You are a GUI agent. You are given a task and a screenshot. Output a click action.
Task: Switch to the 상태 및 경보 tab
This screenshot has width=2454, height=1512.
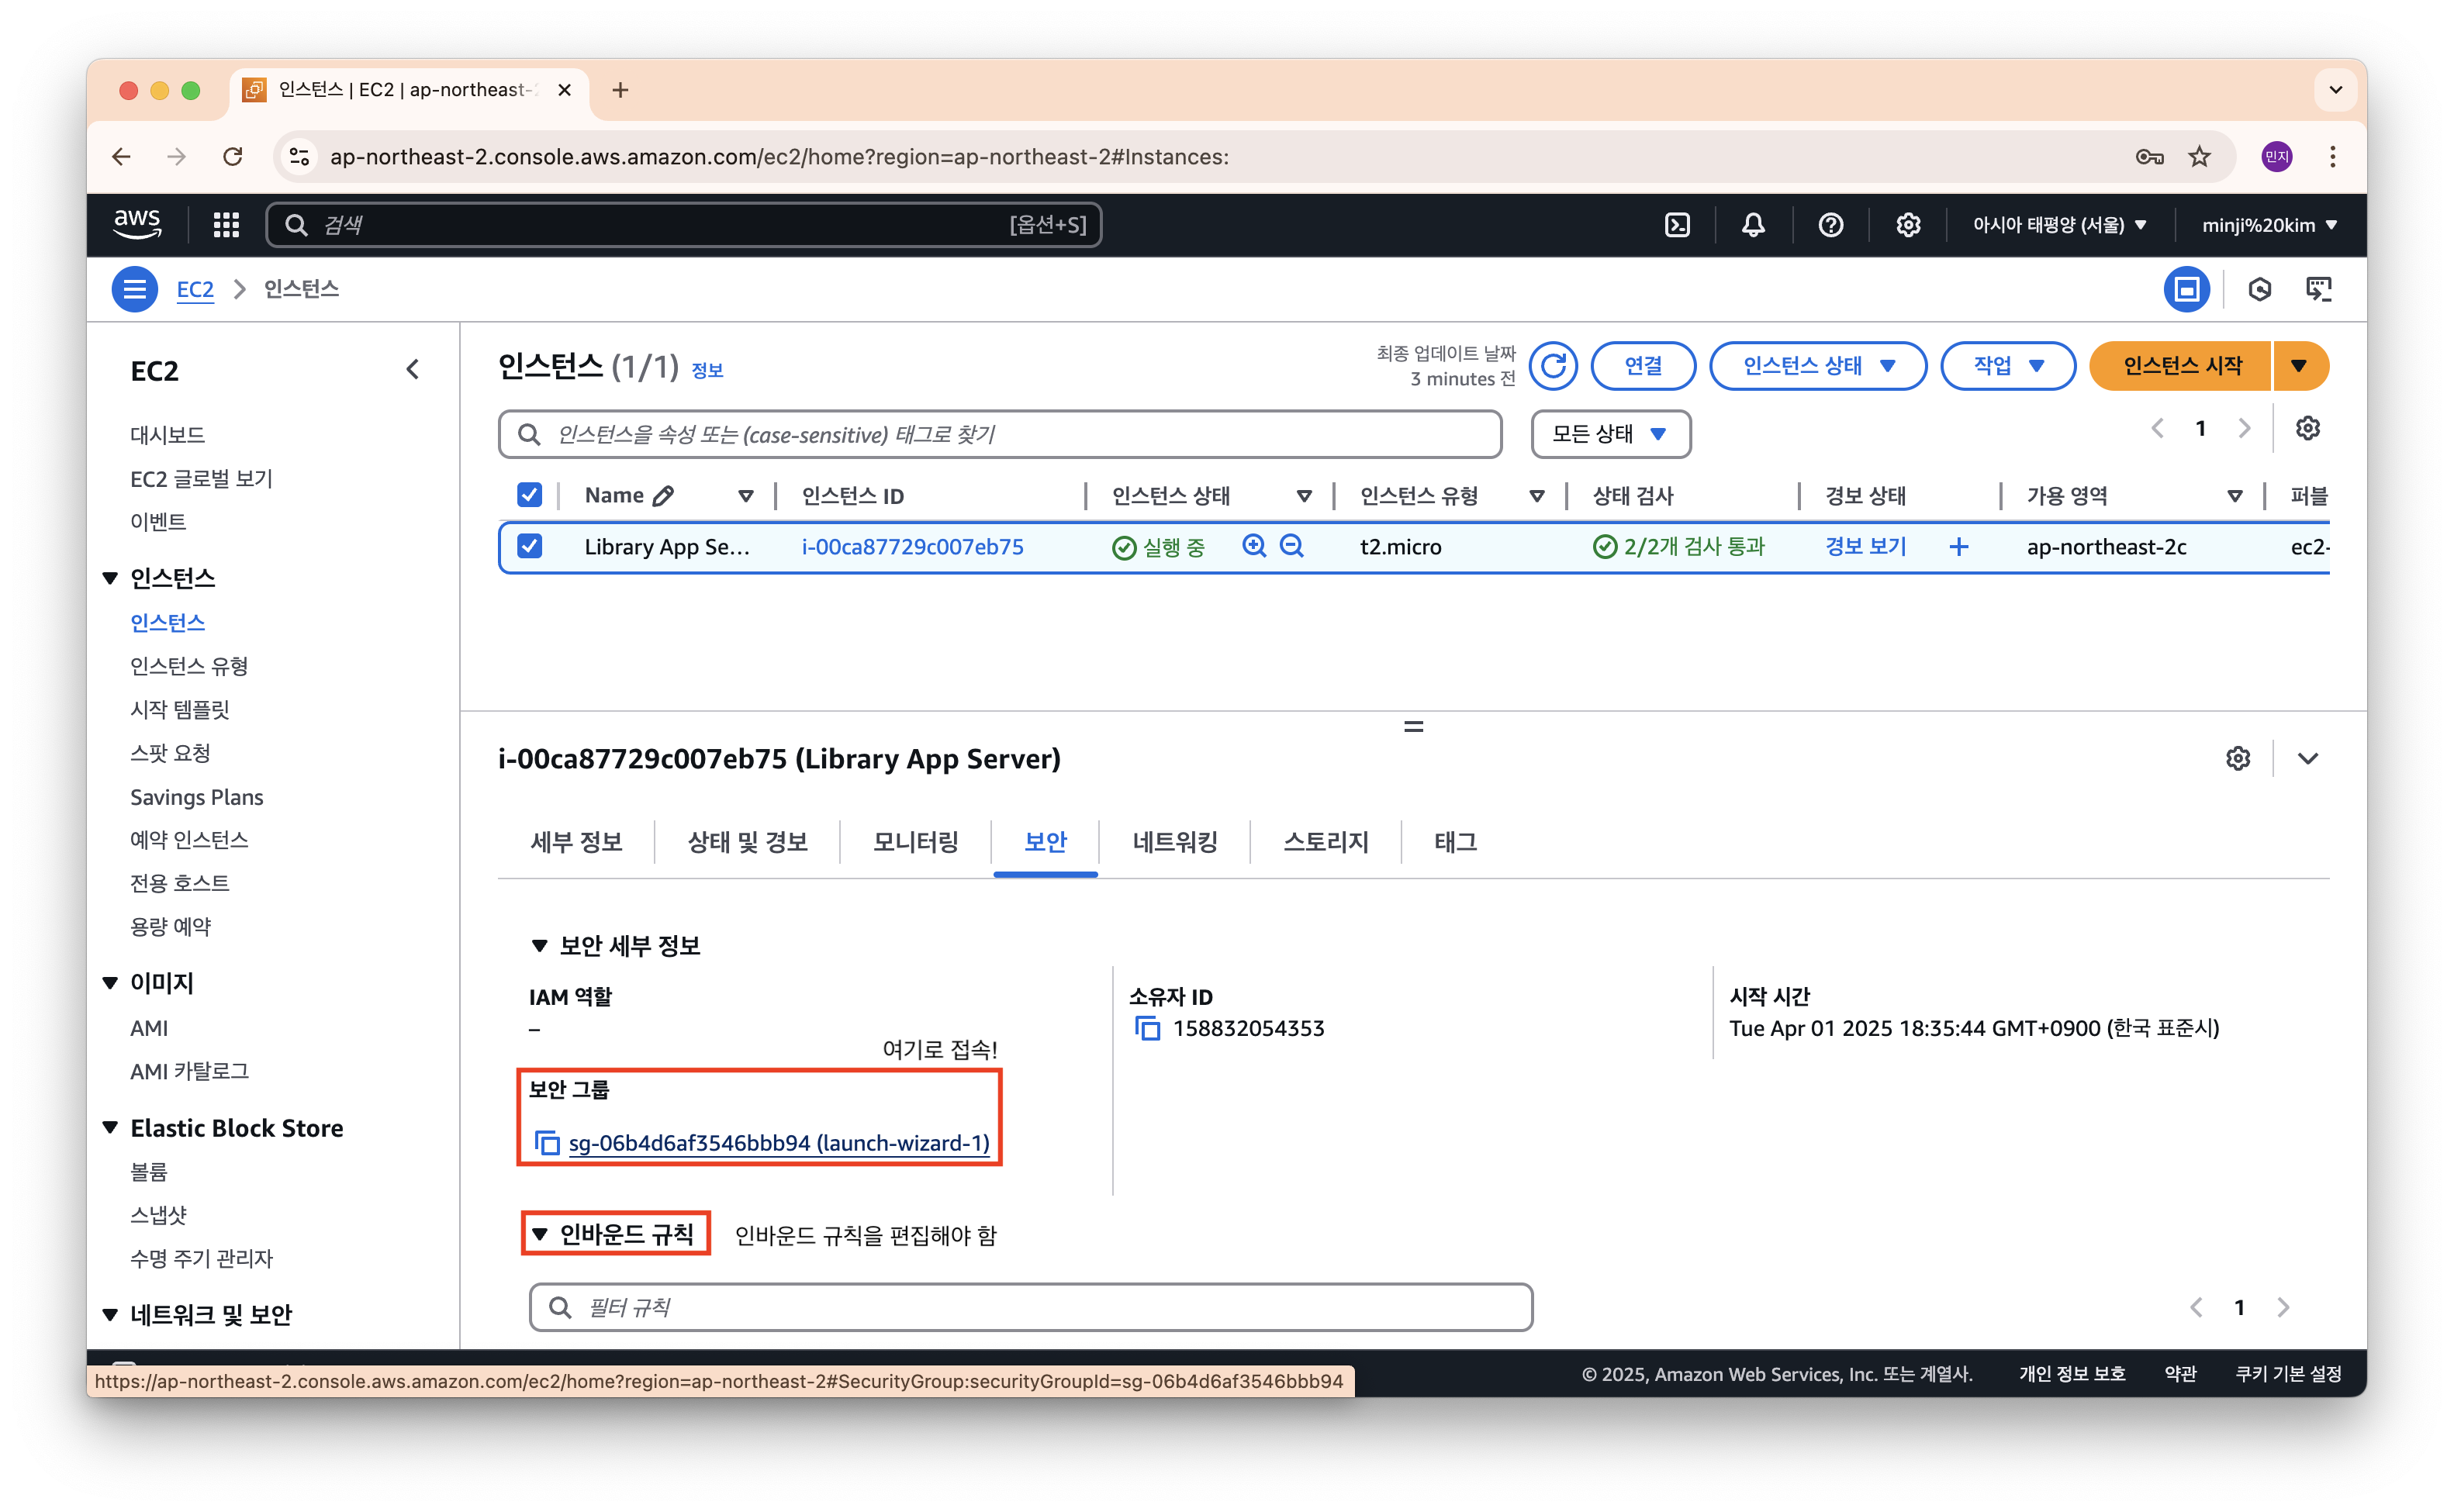(747, 842)
